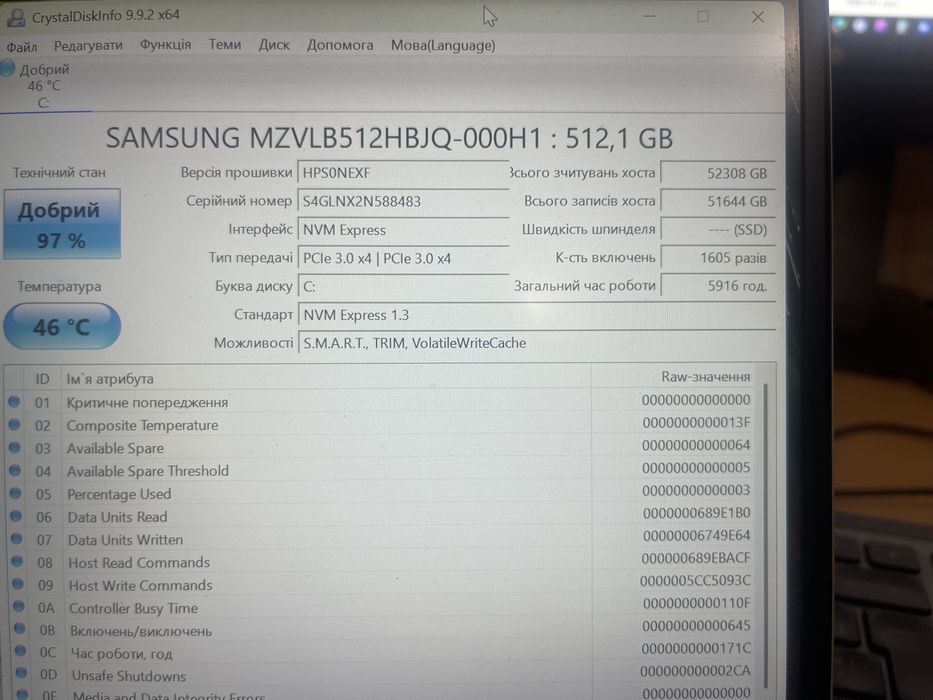Click status dot of Data Units Read row
Viewport: 933px width, 700px height.
(x=16, y=515)
